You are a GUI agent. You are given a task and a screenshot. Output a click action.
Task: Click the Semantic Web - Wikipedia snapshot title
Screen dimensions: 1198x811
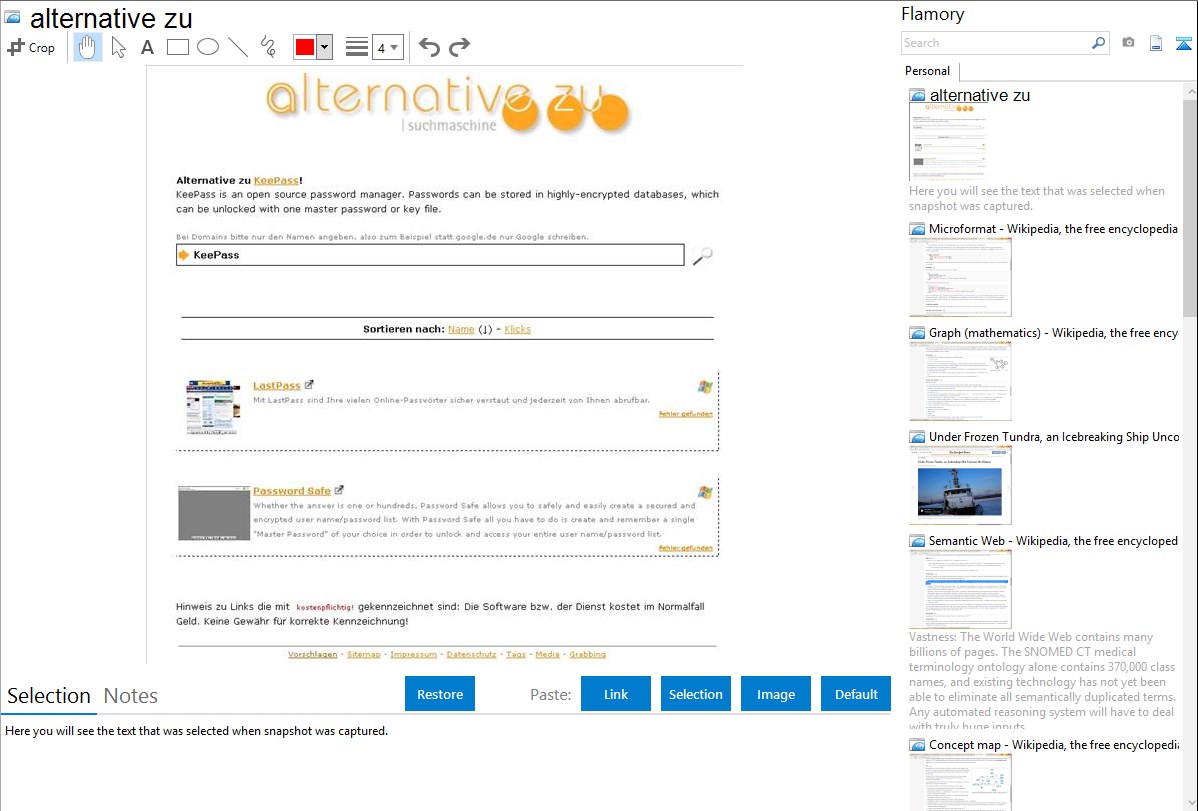1053,540
